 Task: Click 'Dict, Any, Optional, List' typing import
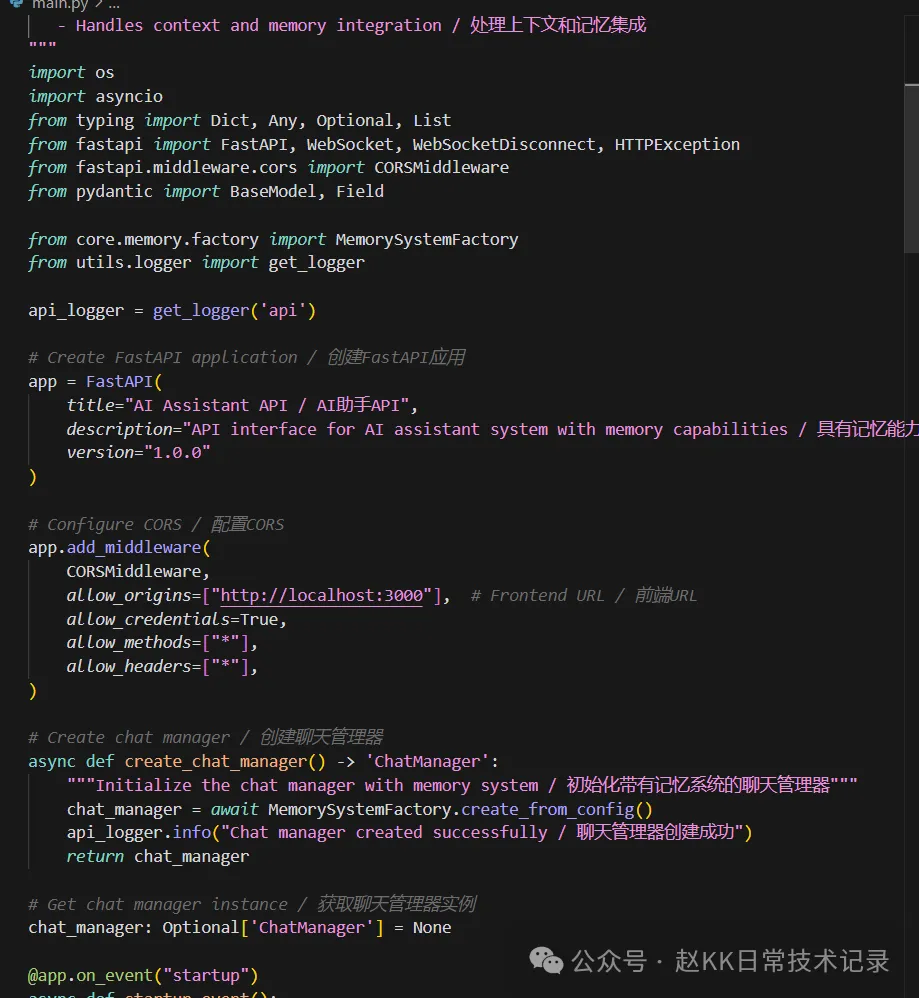(x=330, y=120)
